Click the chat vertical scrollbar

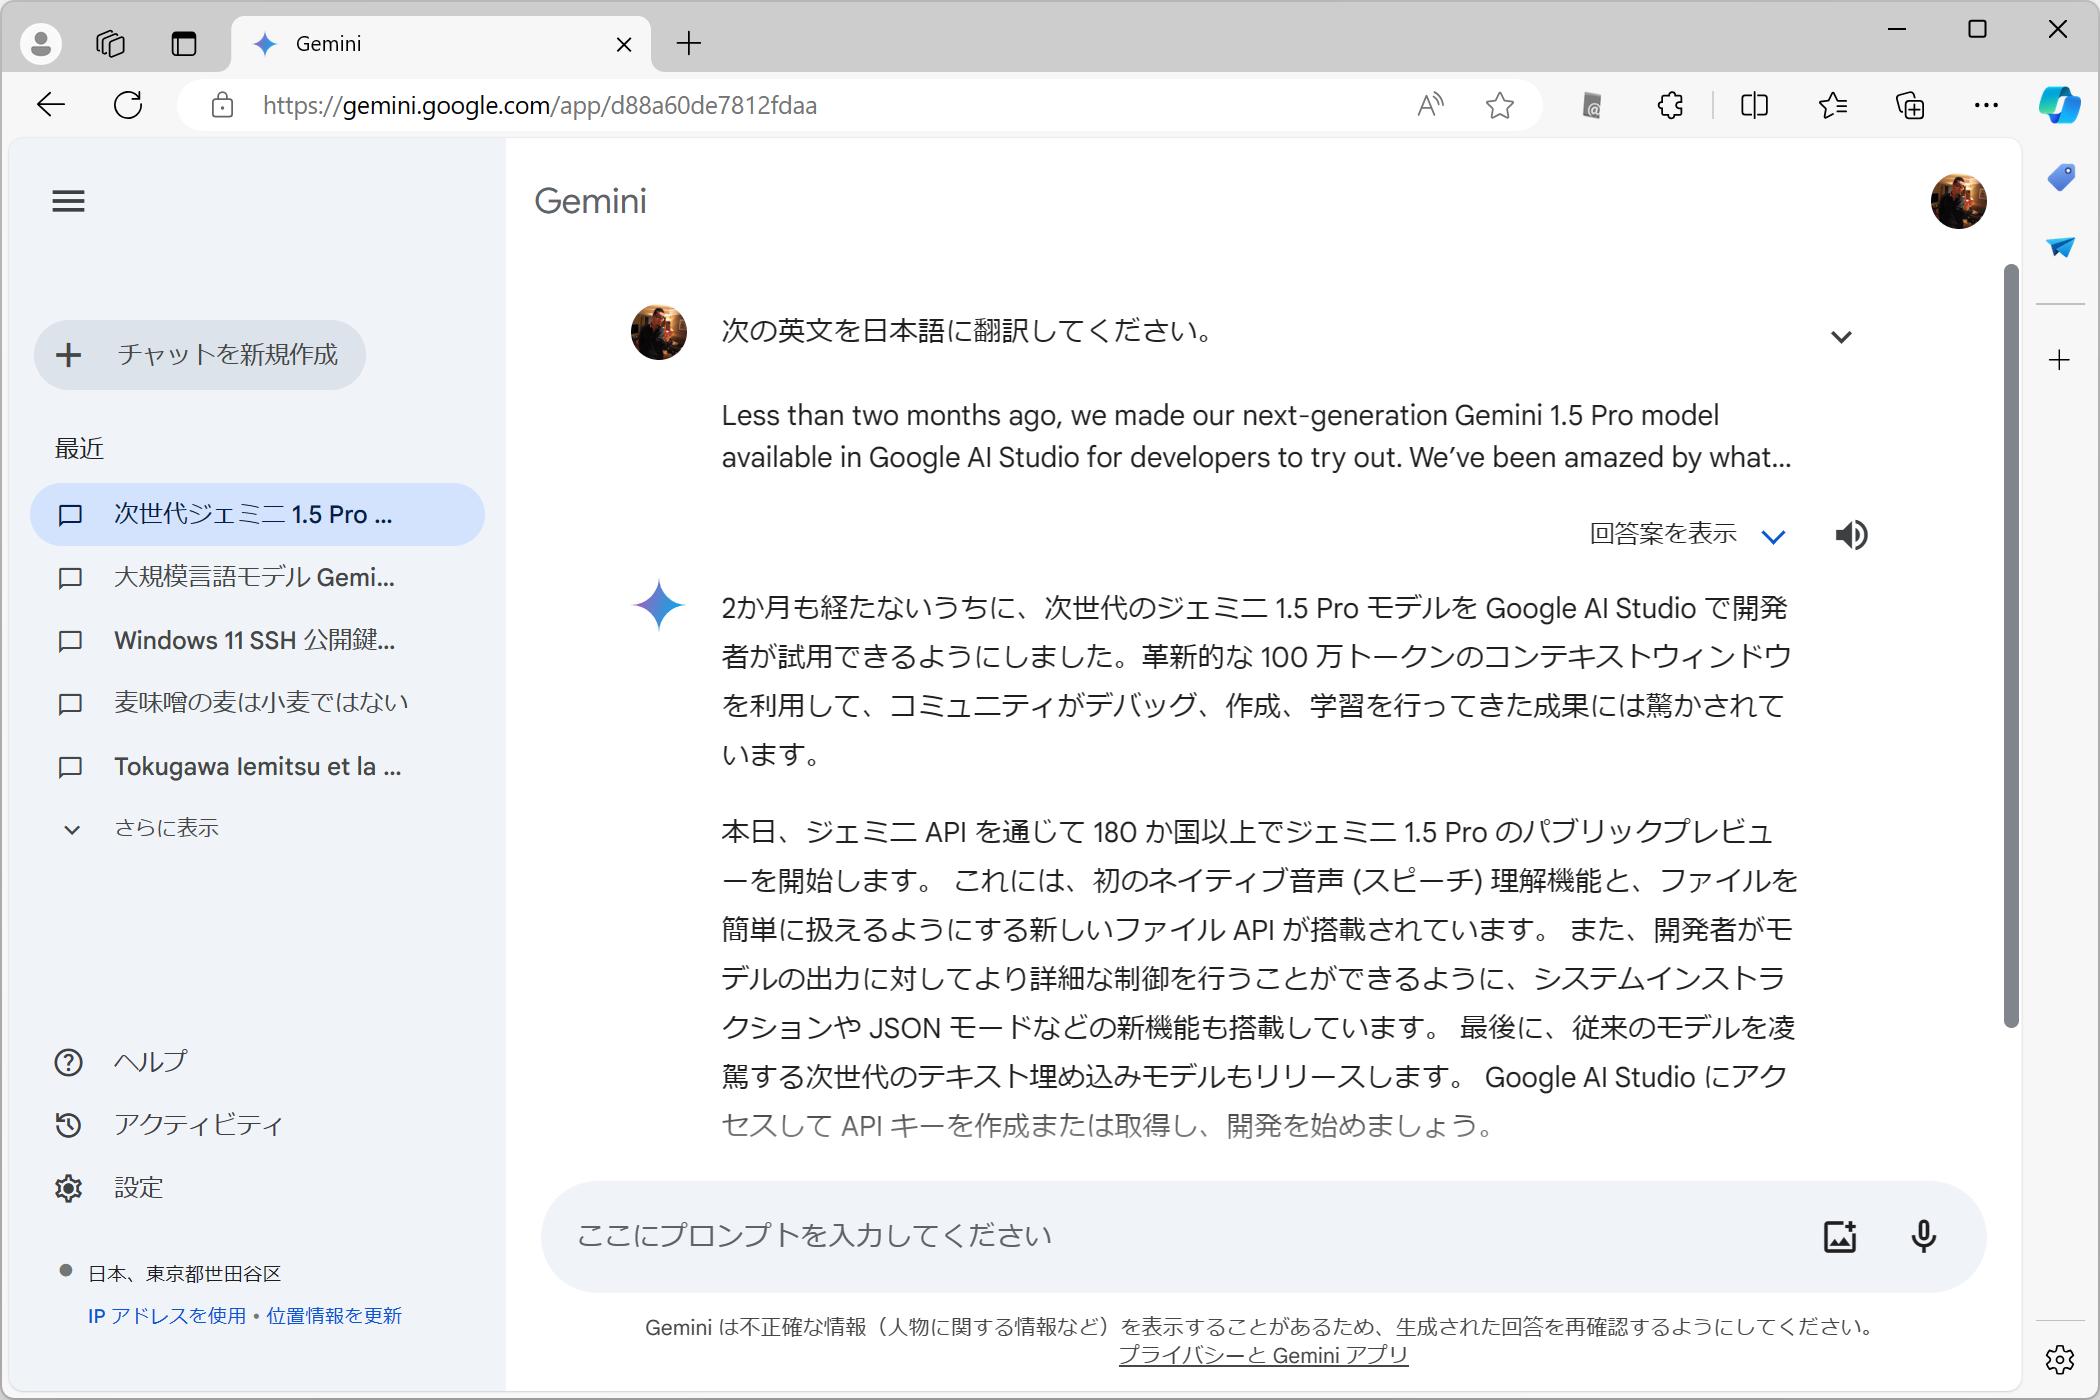[2011, 646]
